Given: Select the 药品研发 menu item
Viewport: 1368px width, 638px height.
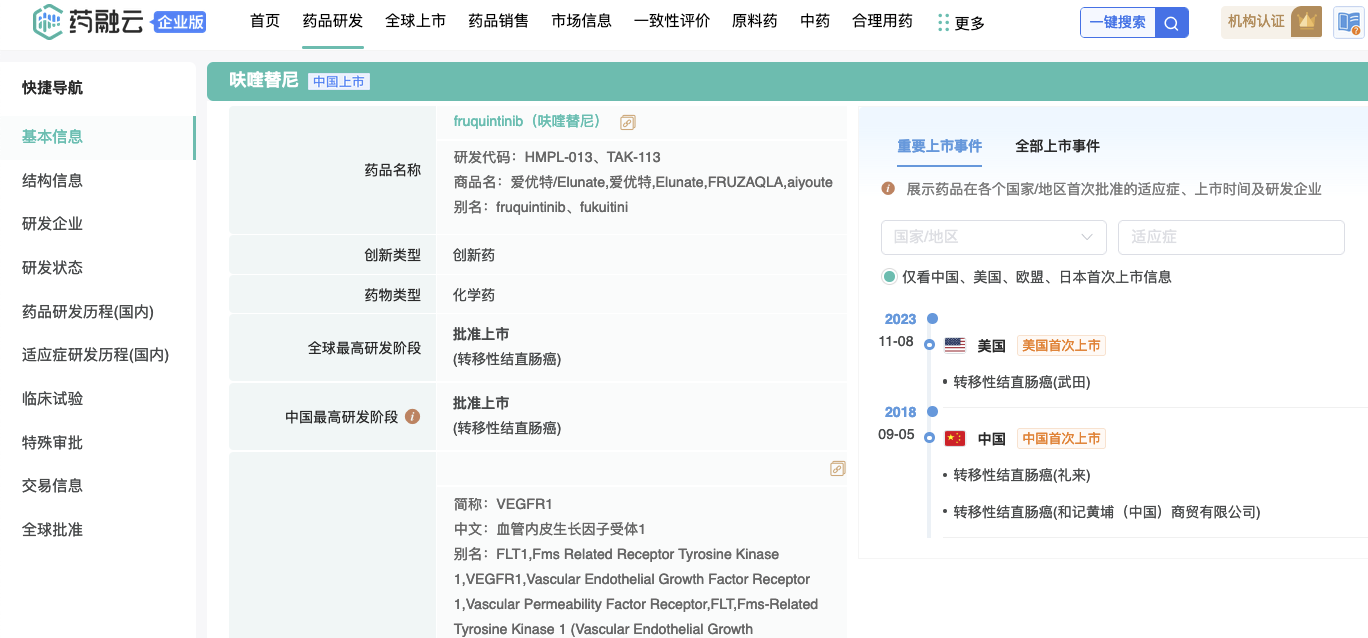Looking at the screenshot, I should (x=333, y=21).
